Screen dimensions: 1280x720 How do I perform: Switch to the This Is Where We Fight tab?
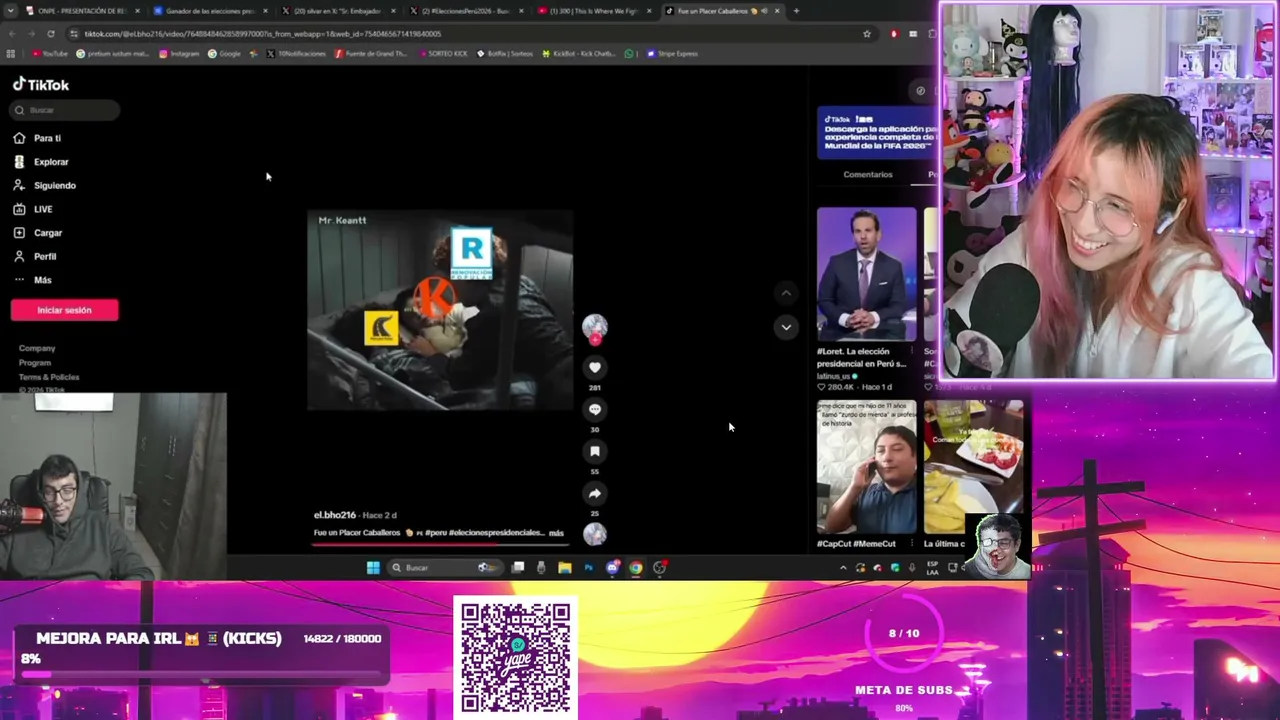coord(594,11)
